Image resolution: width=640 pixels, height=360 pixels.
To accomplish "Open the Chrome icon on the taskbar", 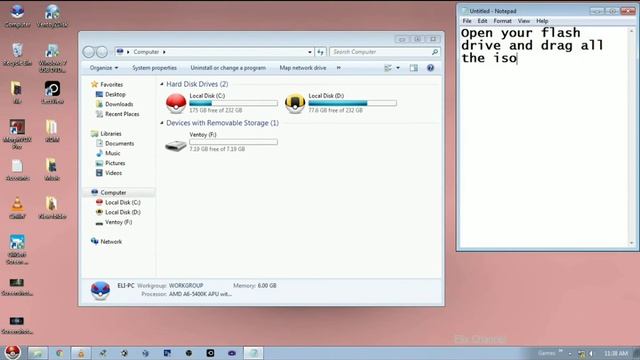I will pyautogui.click(x=60, y=353).
